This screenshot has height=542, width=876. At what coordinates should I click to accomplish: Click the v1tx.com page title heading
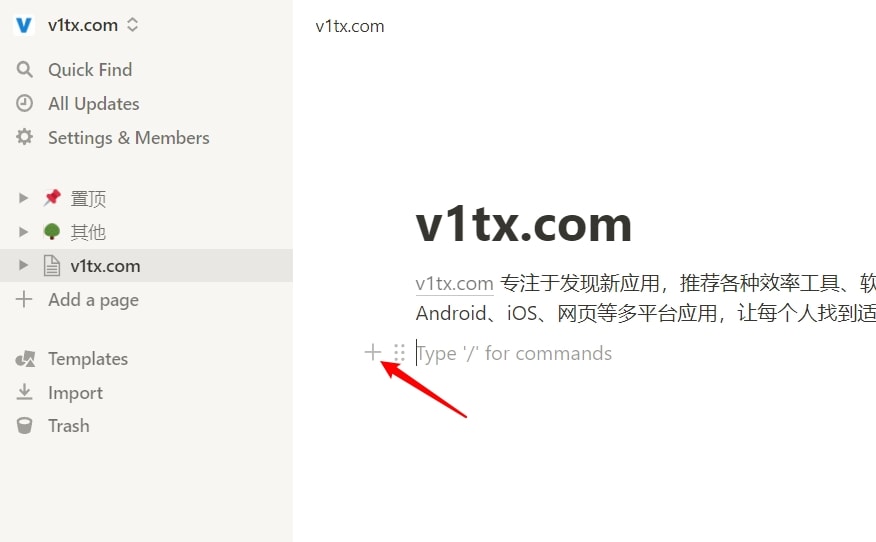pyautogui.click(x=523, y=225)
